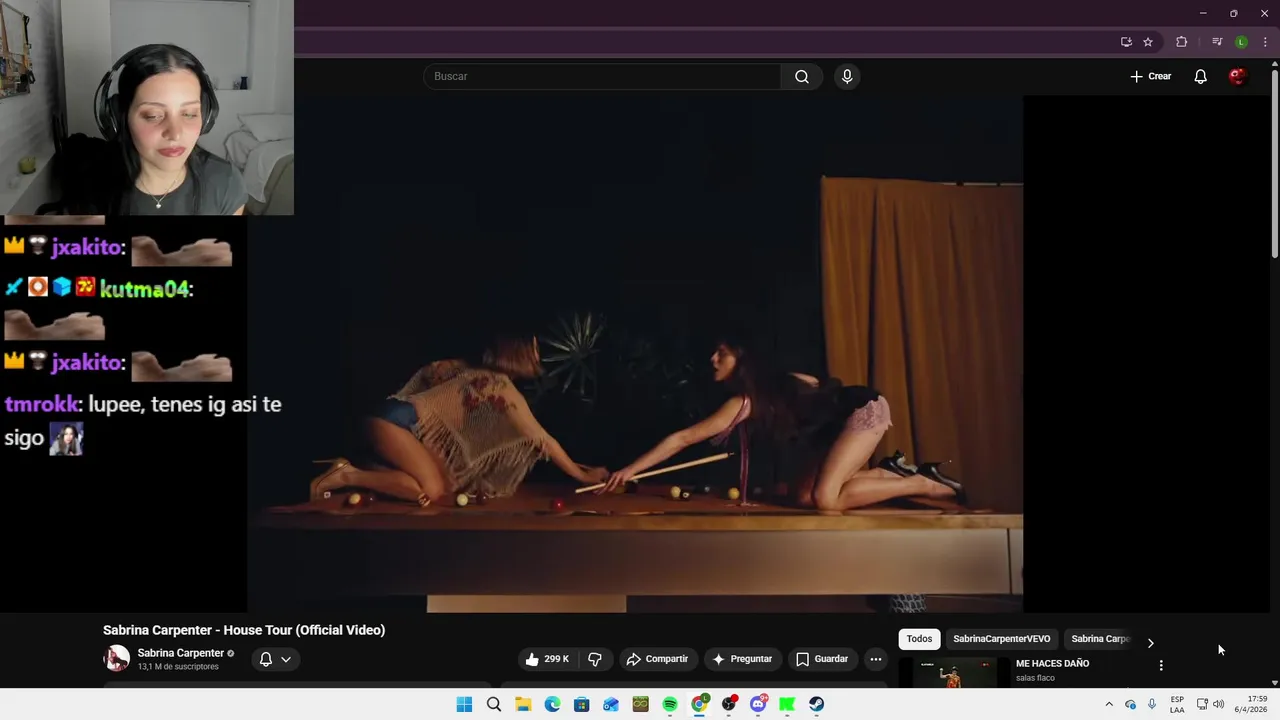The image size is (1280, 720).
Task: Open more actions ellipsis under video
Action: pyautogui.click(x=876, y=659)
